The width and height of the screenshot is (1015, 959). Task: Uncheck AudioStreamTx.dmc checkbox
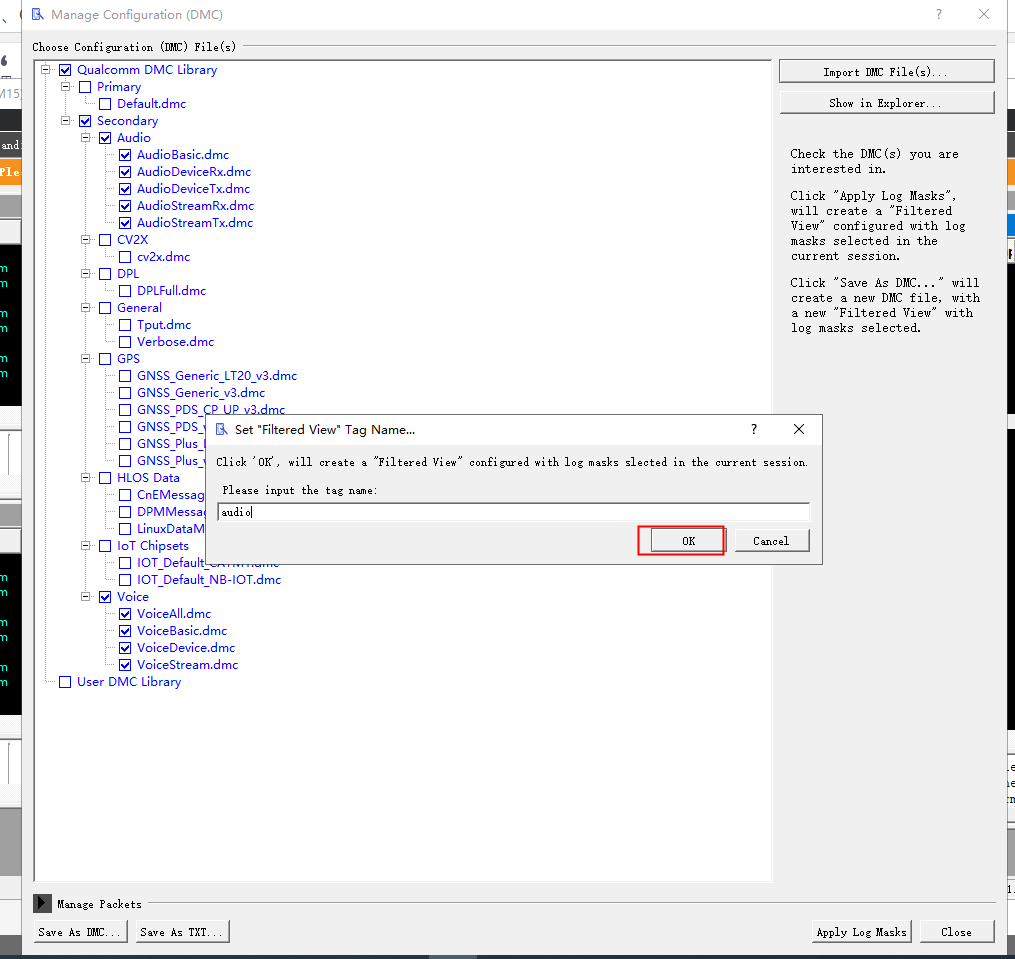(x=125, y=223)
